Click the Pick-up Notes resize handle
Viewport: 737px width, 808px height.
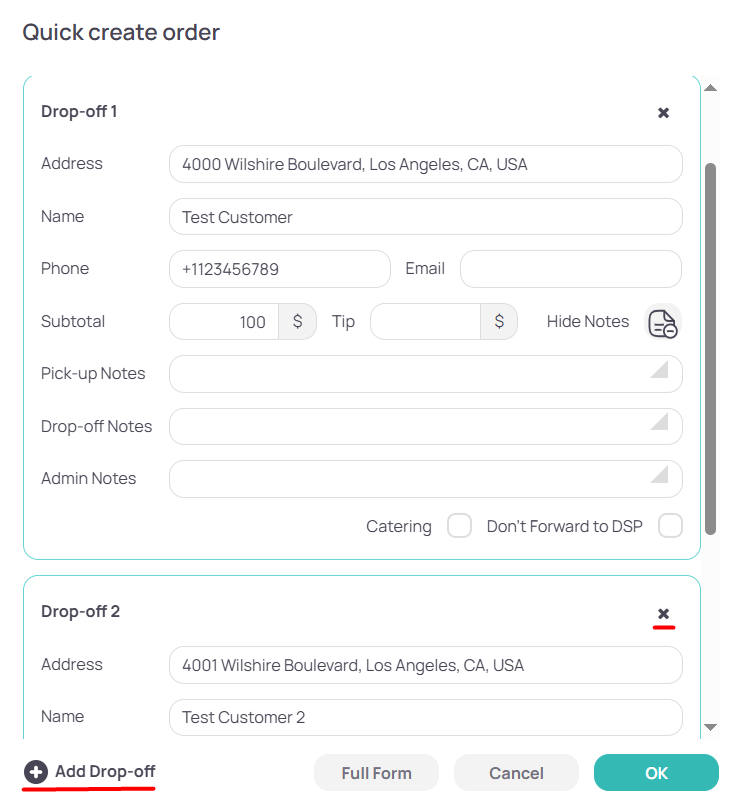(x=659, y=369)
